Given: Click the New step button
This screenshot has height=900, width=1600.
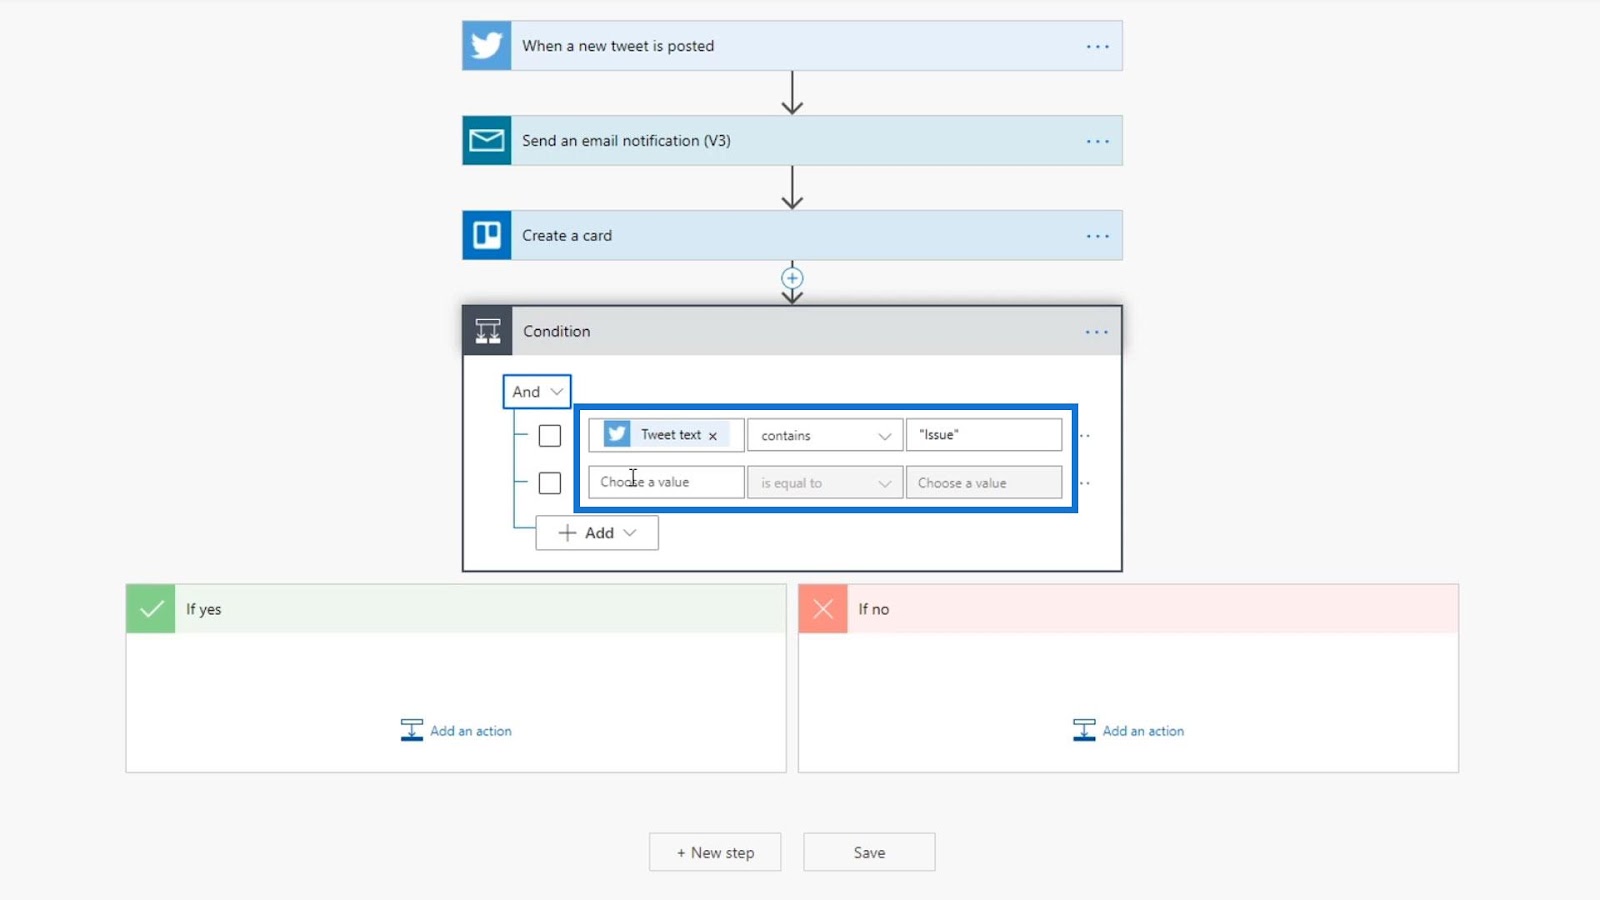Looking at the screenshot, I should coord(715,852).
